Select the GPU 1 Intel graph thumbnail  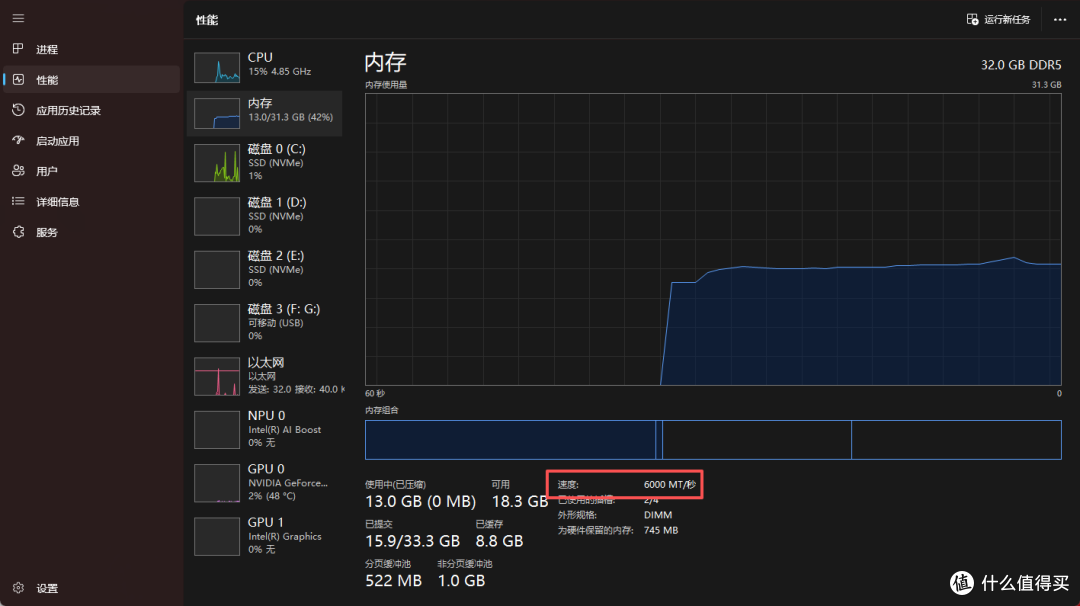[x=217, y=536]
